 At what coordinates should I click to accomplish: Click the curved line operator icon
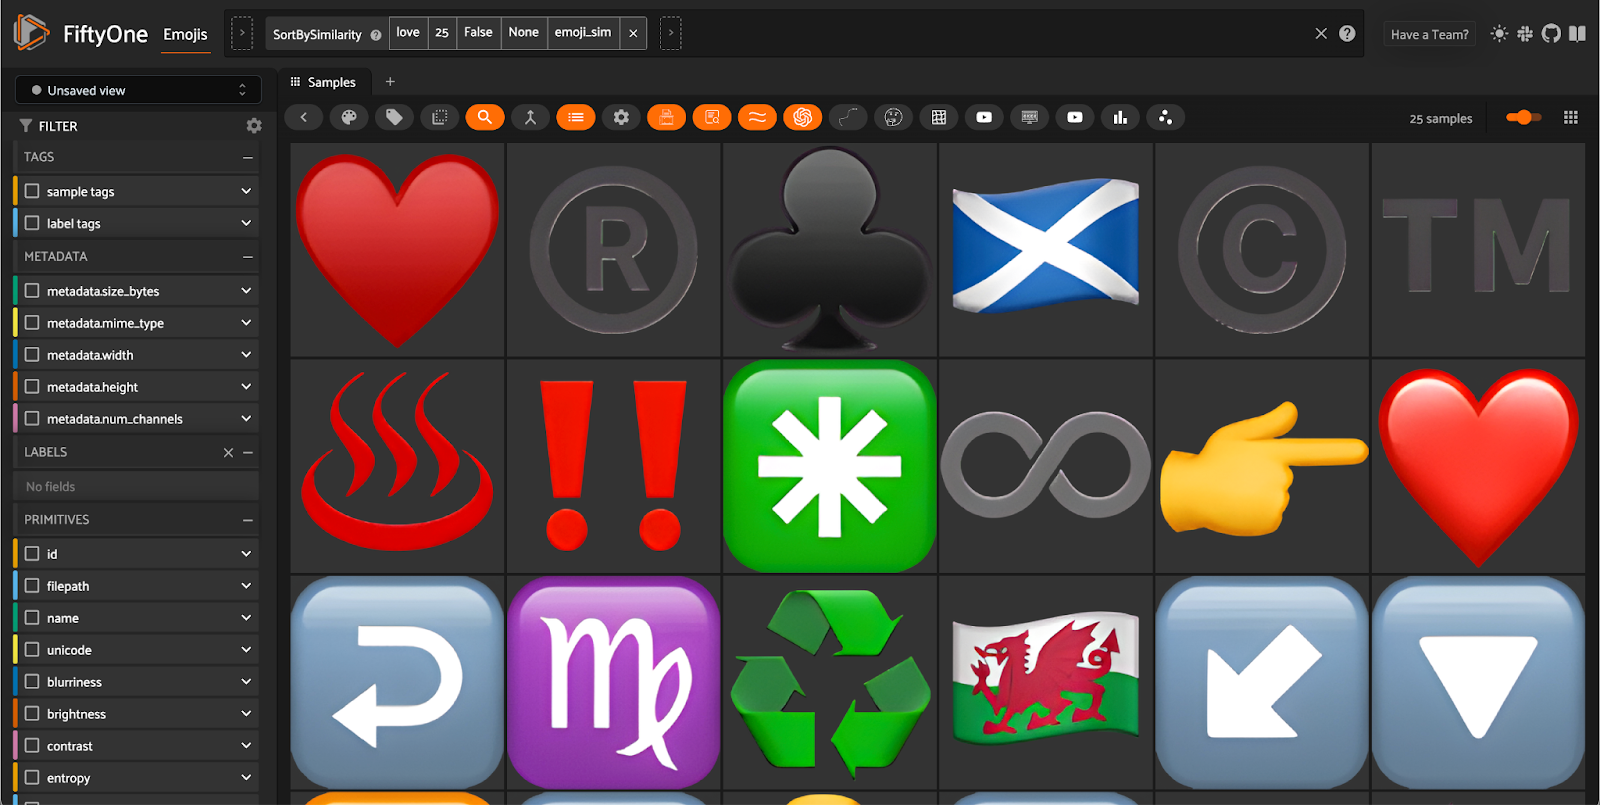(848, 117)
